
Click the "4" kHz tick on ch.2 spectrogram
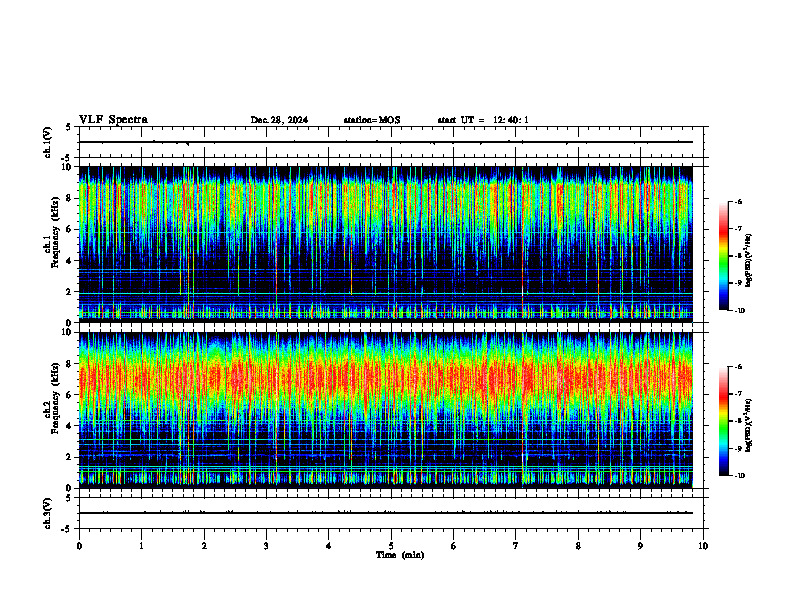[70, 426]
